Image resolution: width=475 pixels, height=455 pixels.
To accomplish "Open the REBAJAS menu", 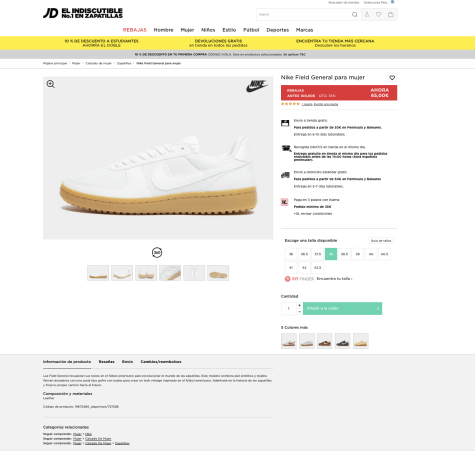I will pyautogui.click(x=135, y=30).
